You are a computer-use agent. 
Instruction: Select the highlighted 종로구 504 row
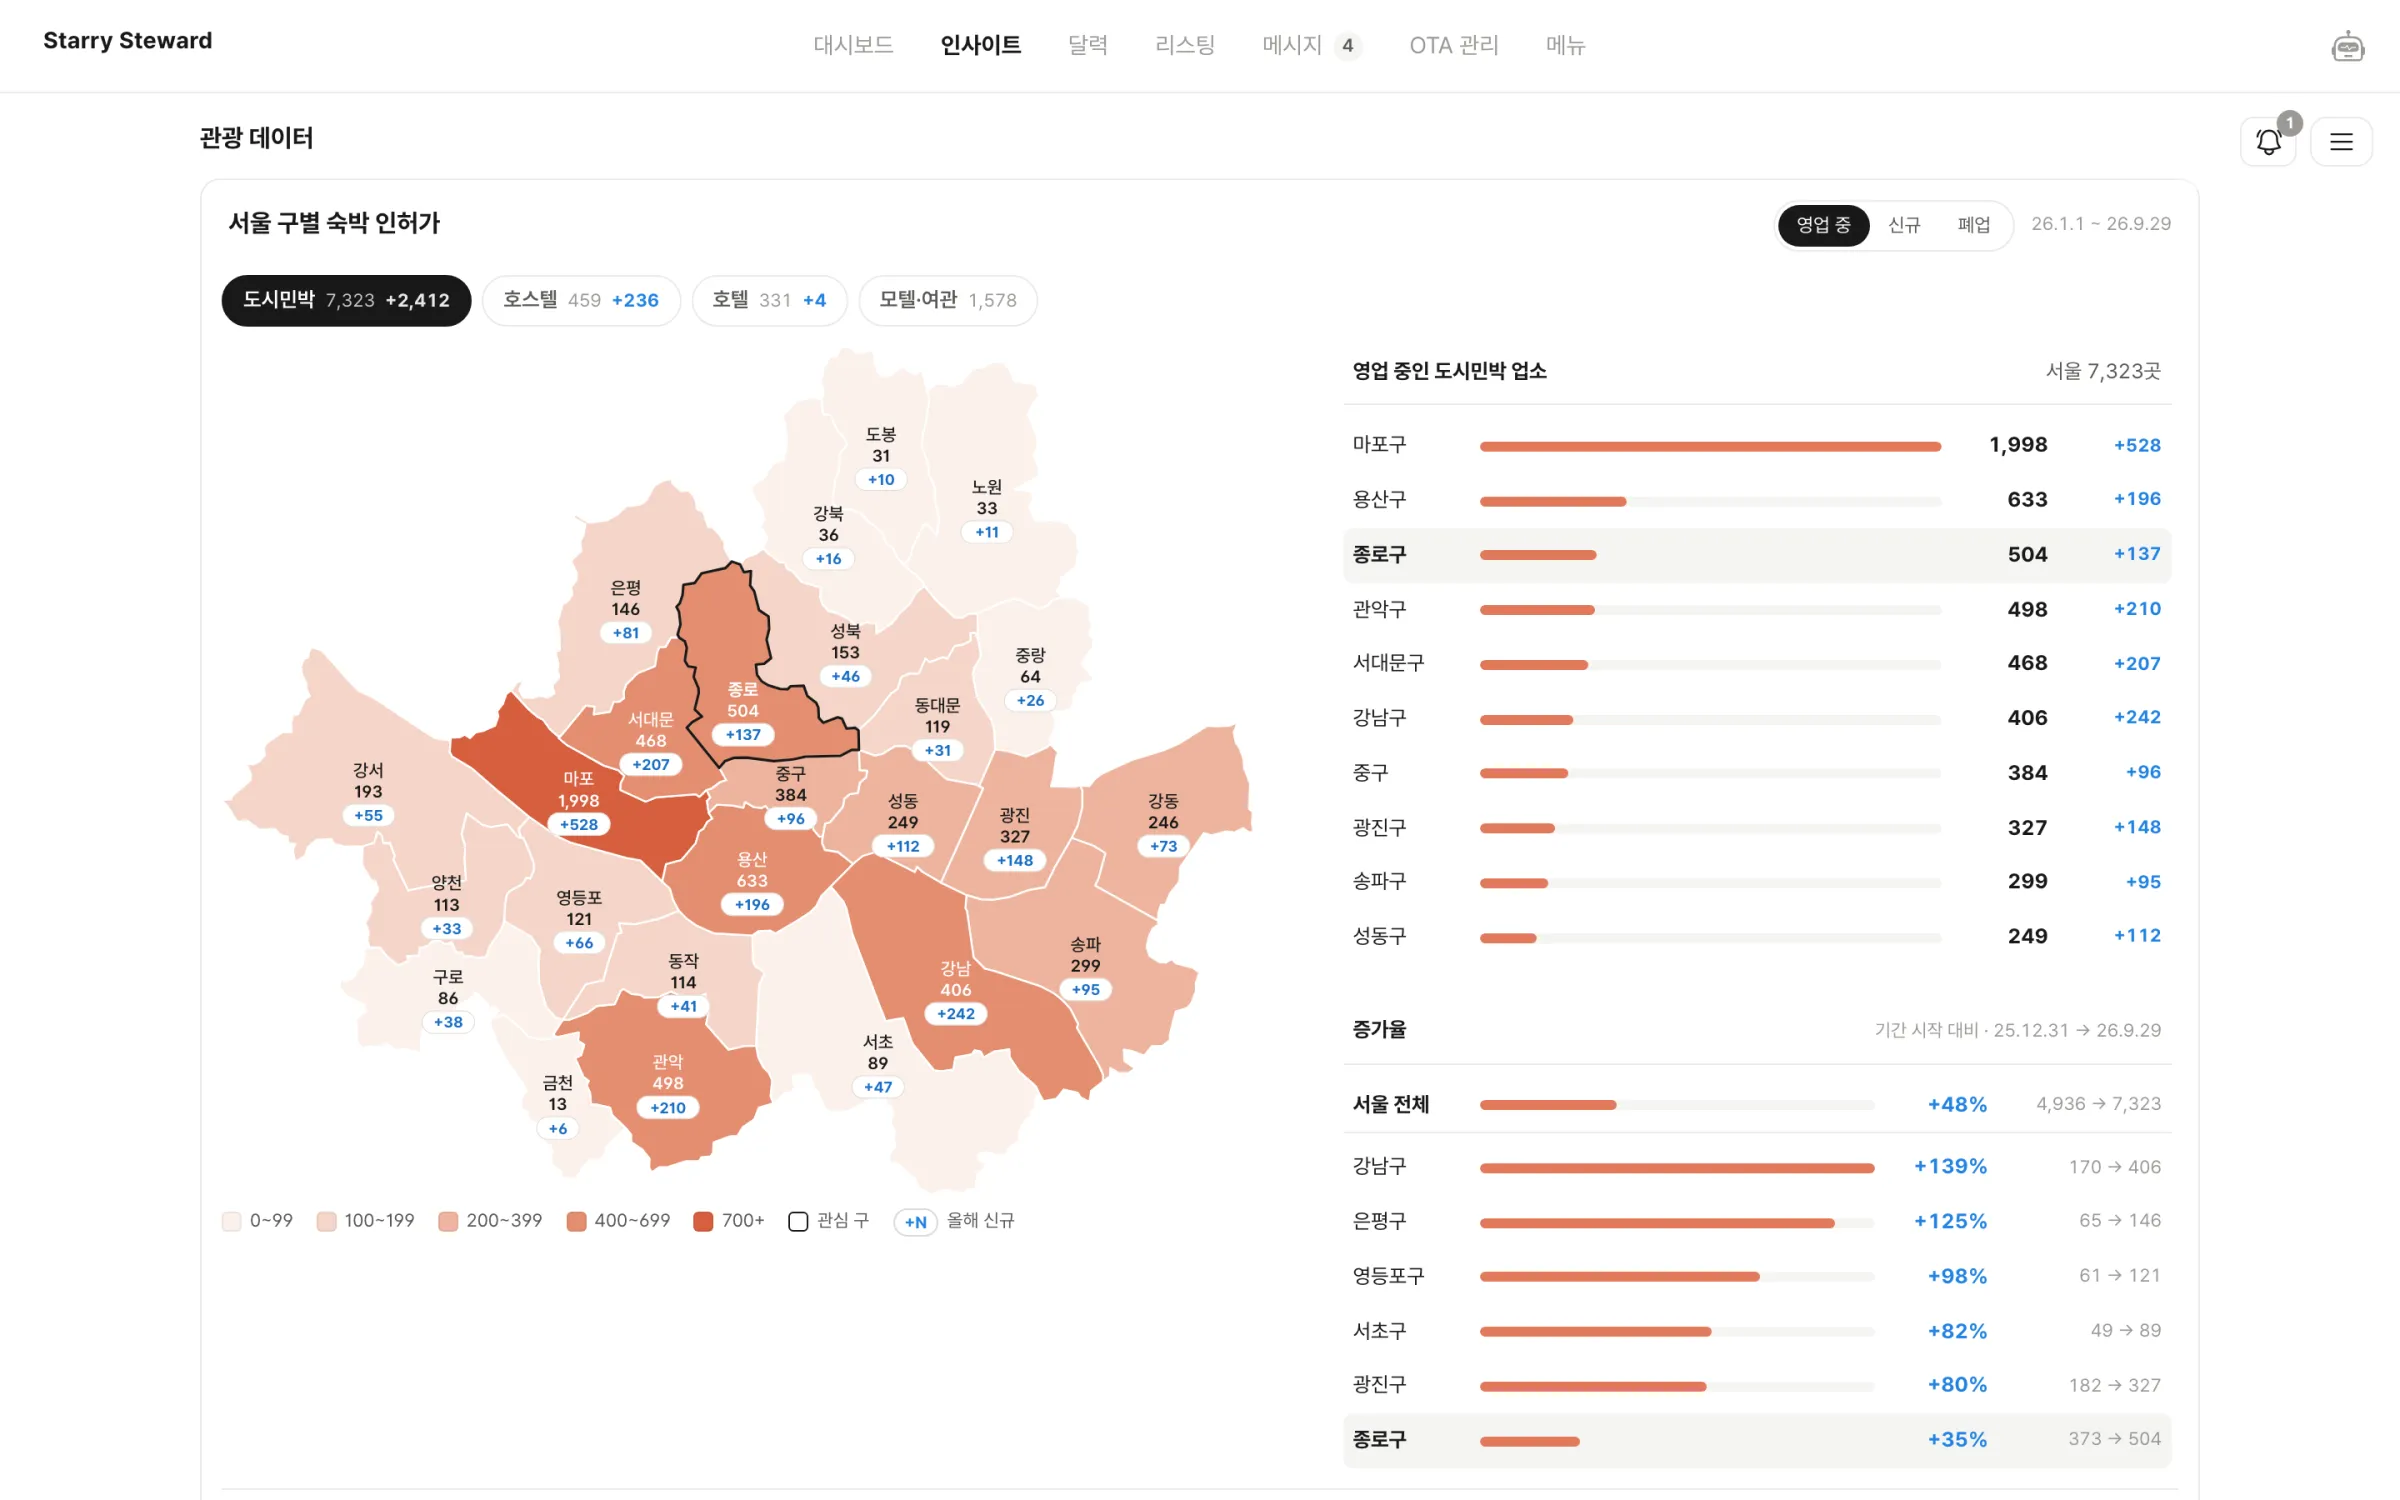(x=1757, y=554)
